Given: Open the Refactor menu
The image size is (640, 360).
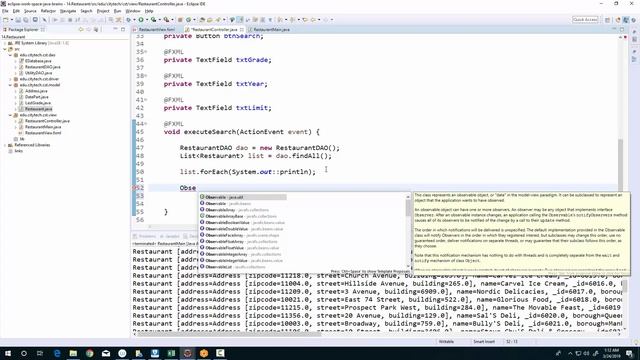Looking at the screenshot, I should click(x=48, y=11).
